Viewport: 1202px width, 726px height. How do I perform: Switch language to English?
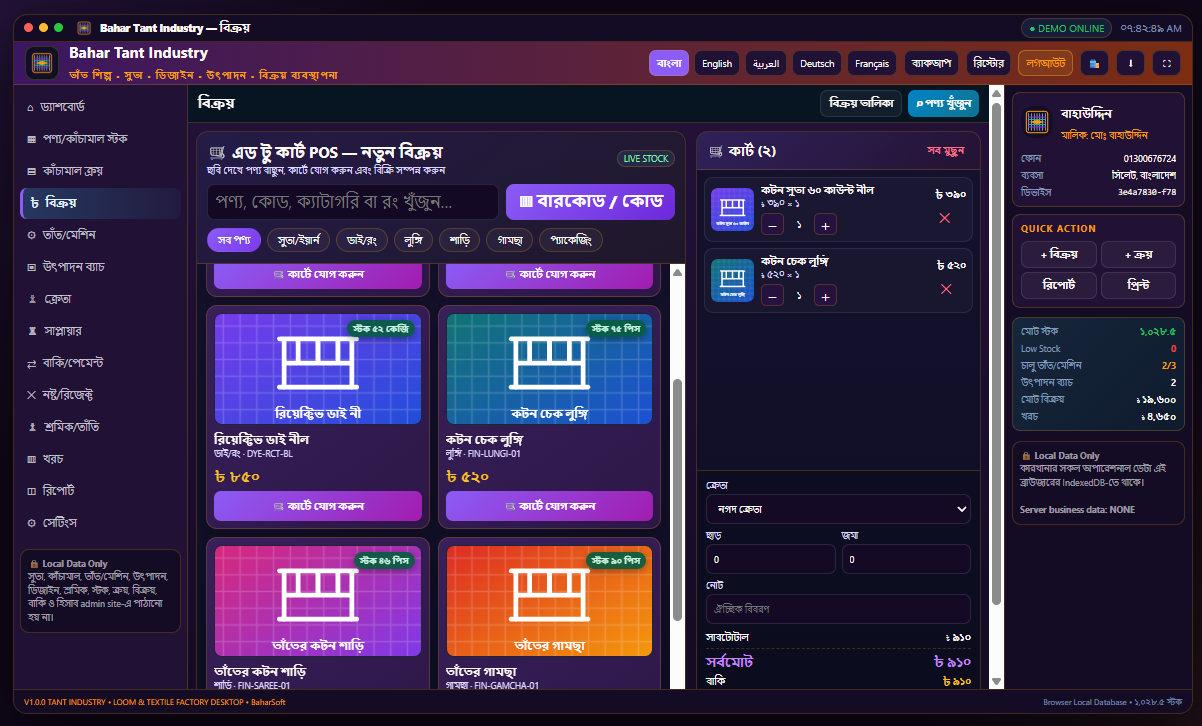[x=717, y=63]
